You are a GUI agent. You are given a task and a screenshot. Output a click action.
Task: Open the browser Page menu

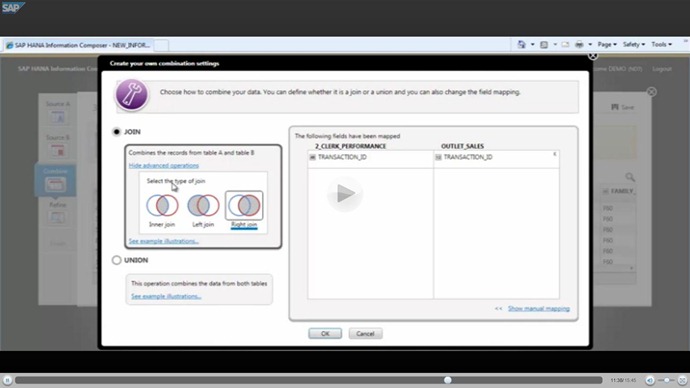[607, 44]
